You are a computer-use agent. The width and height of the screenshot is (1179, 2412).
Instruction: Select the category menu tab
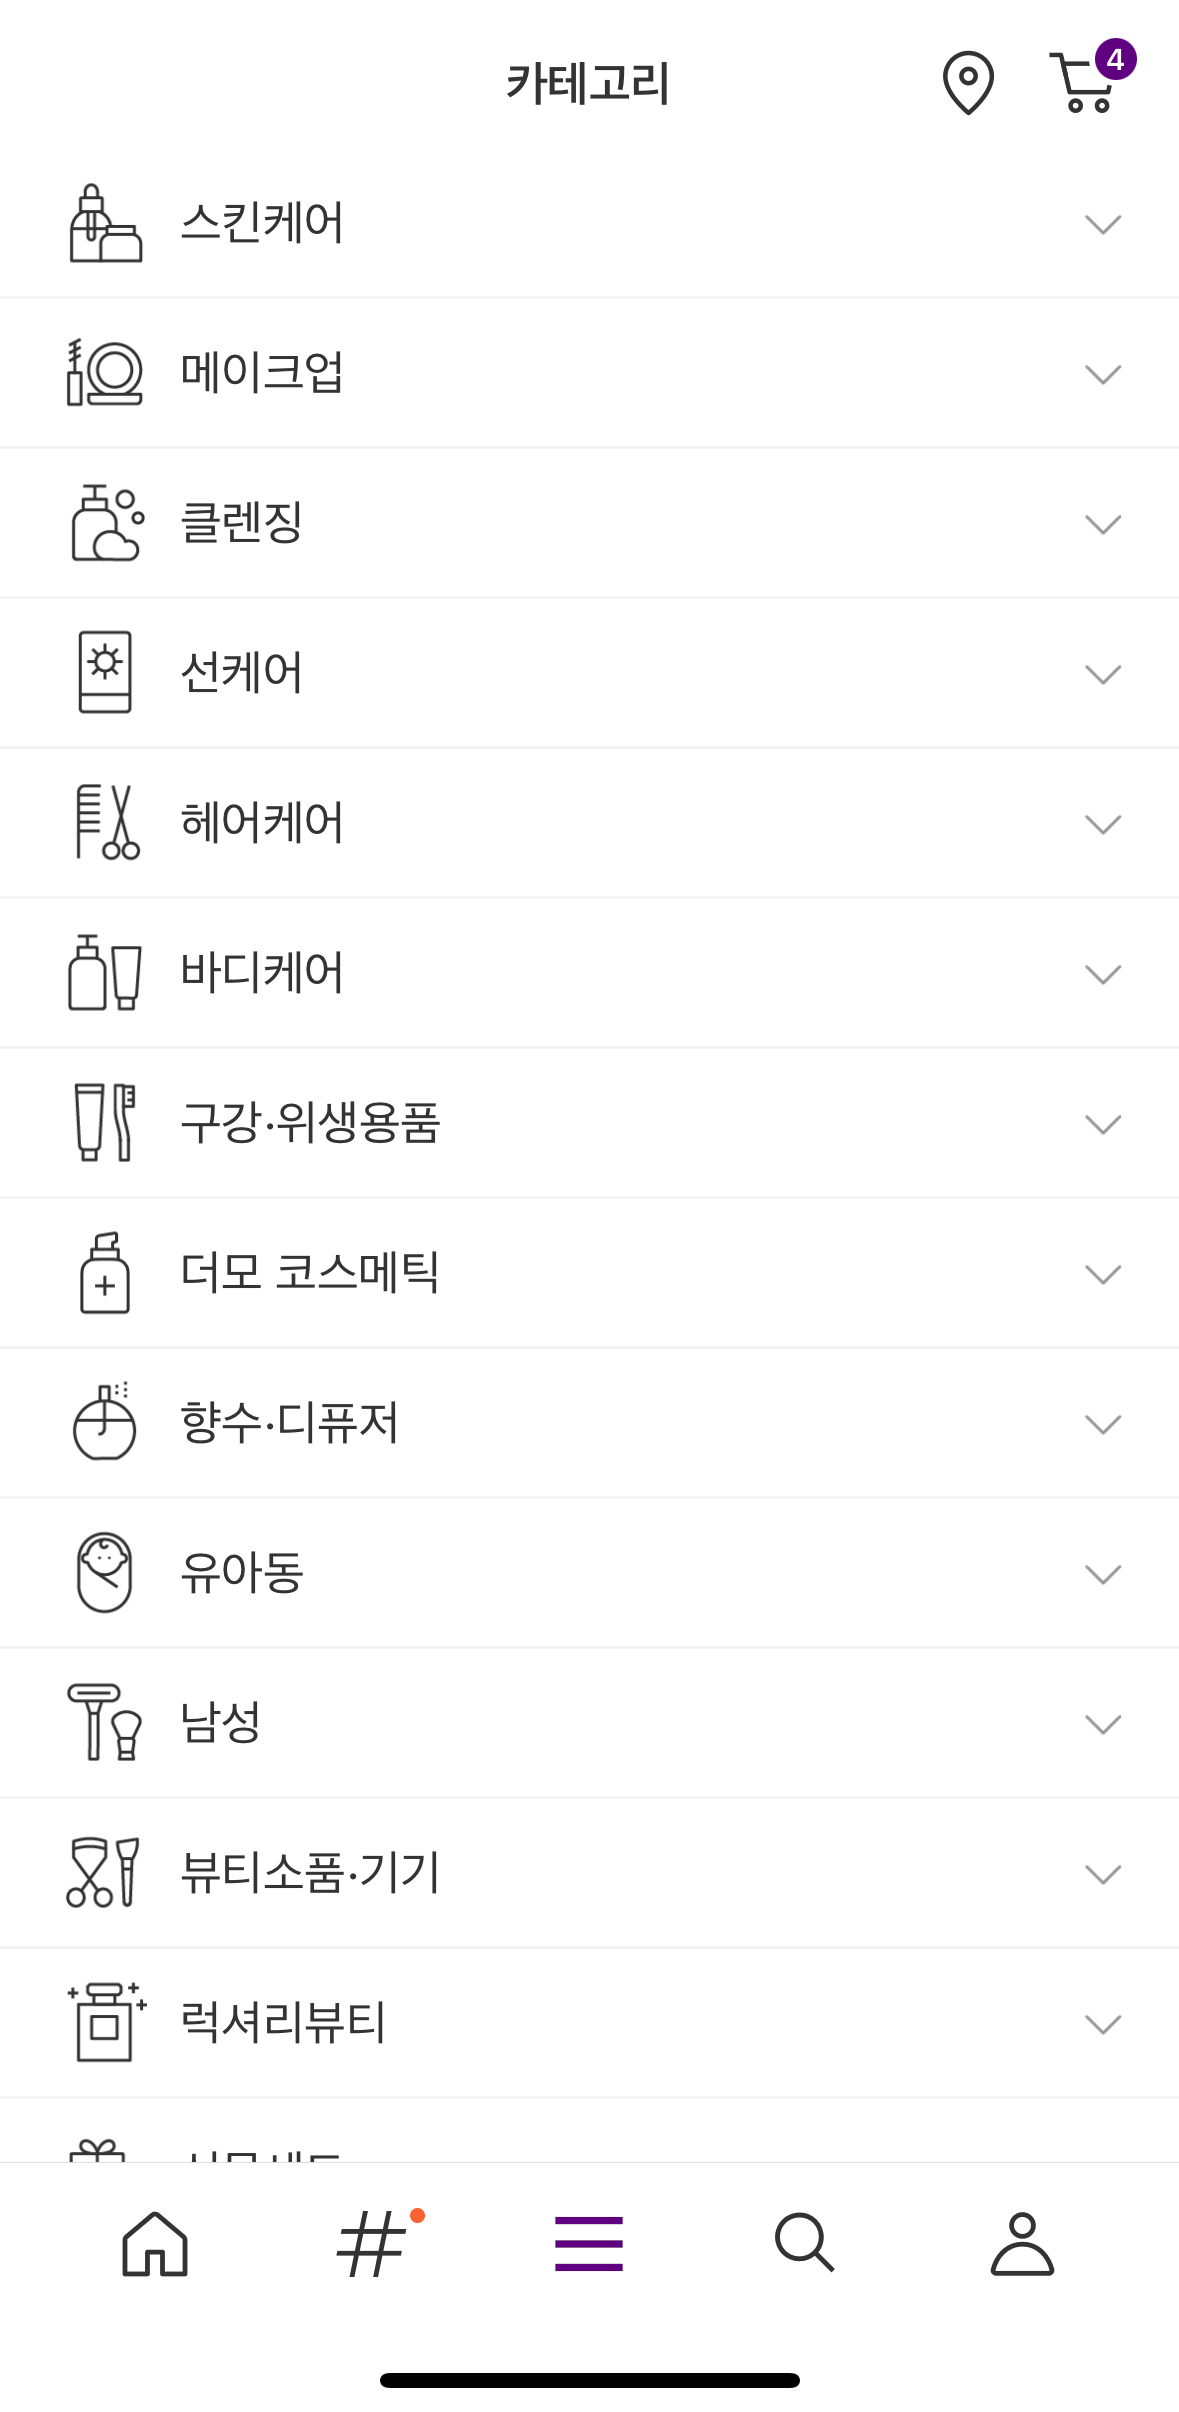pyautogui.click(x=589, y=2243)
